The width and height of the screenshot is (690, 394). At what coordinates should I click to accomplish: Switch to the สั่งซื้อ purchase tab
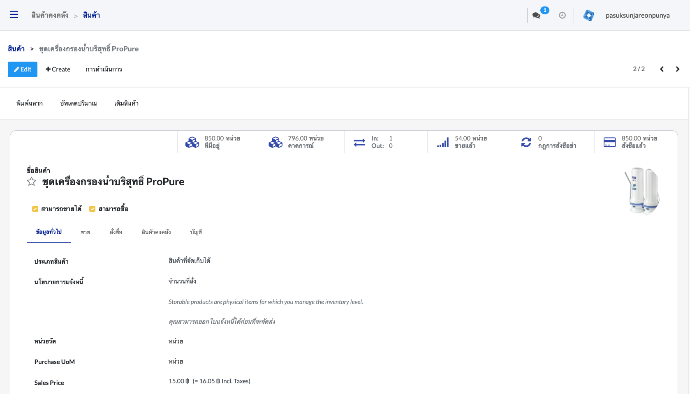(x=116, y=232)
